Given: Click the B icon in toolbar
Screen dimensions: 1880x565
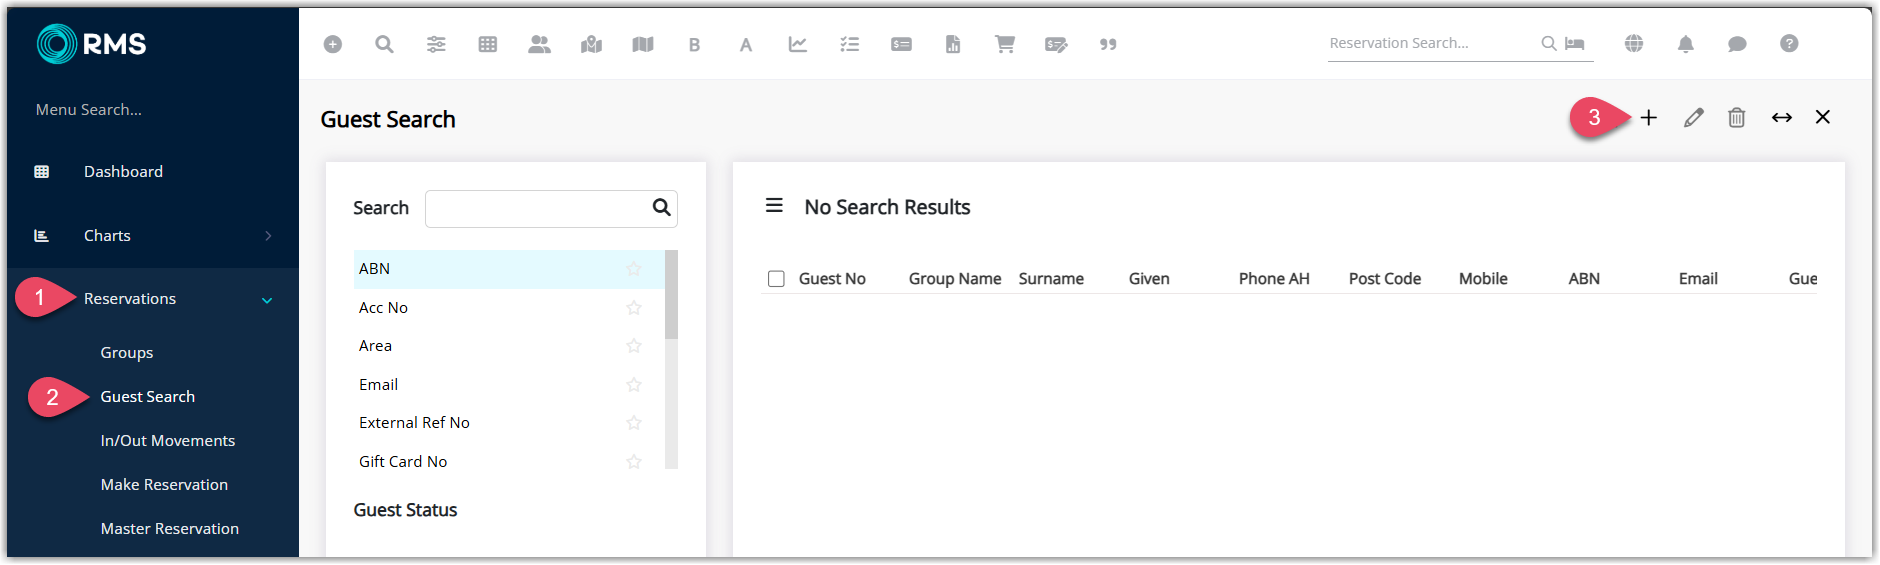Looking at the screenshot, I should pyautogui.click(x=694, y=44).
